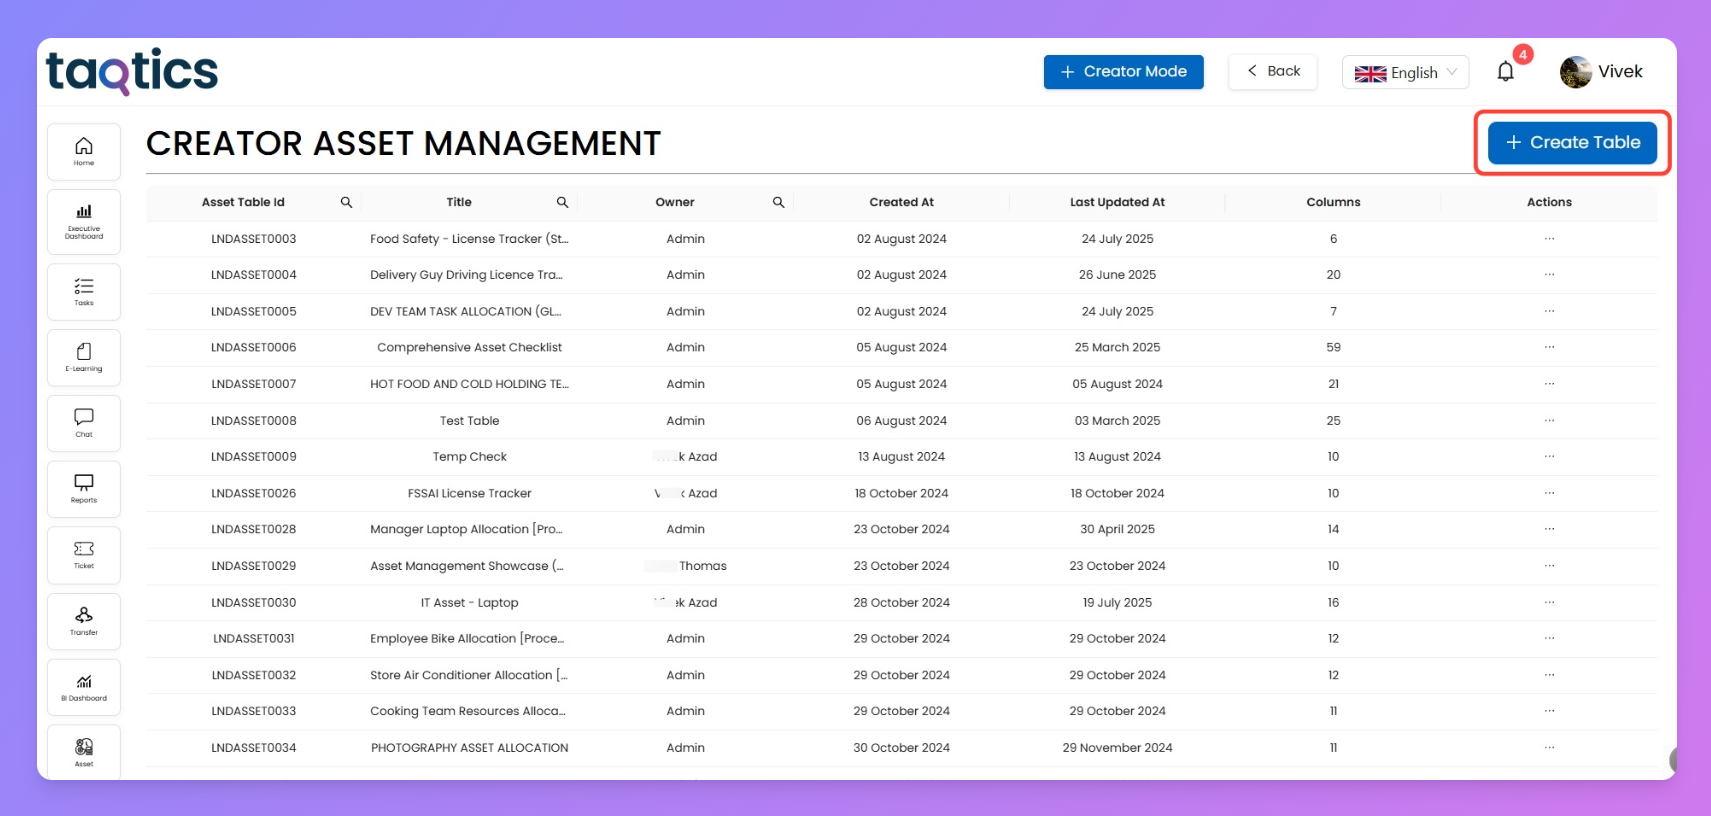Open actions menu for Temp Check row

(1549, 456)
